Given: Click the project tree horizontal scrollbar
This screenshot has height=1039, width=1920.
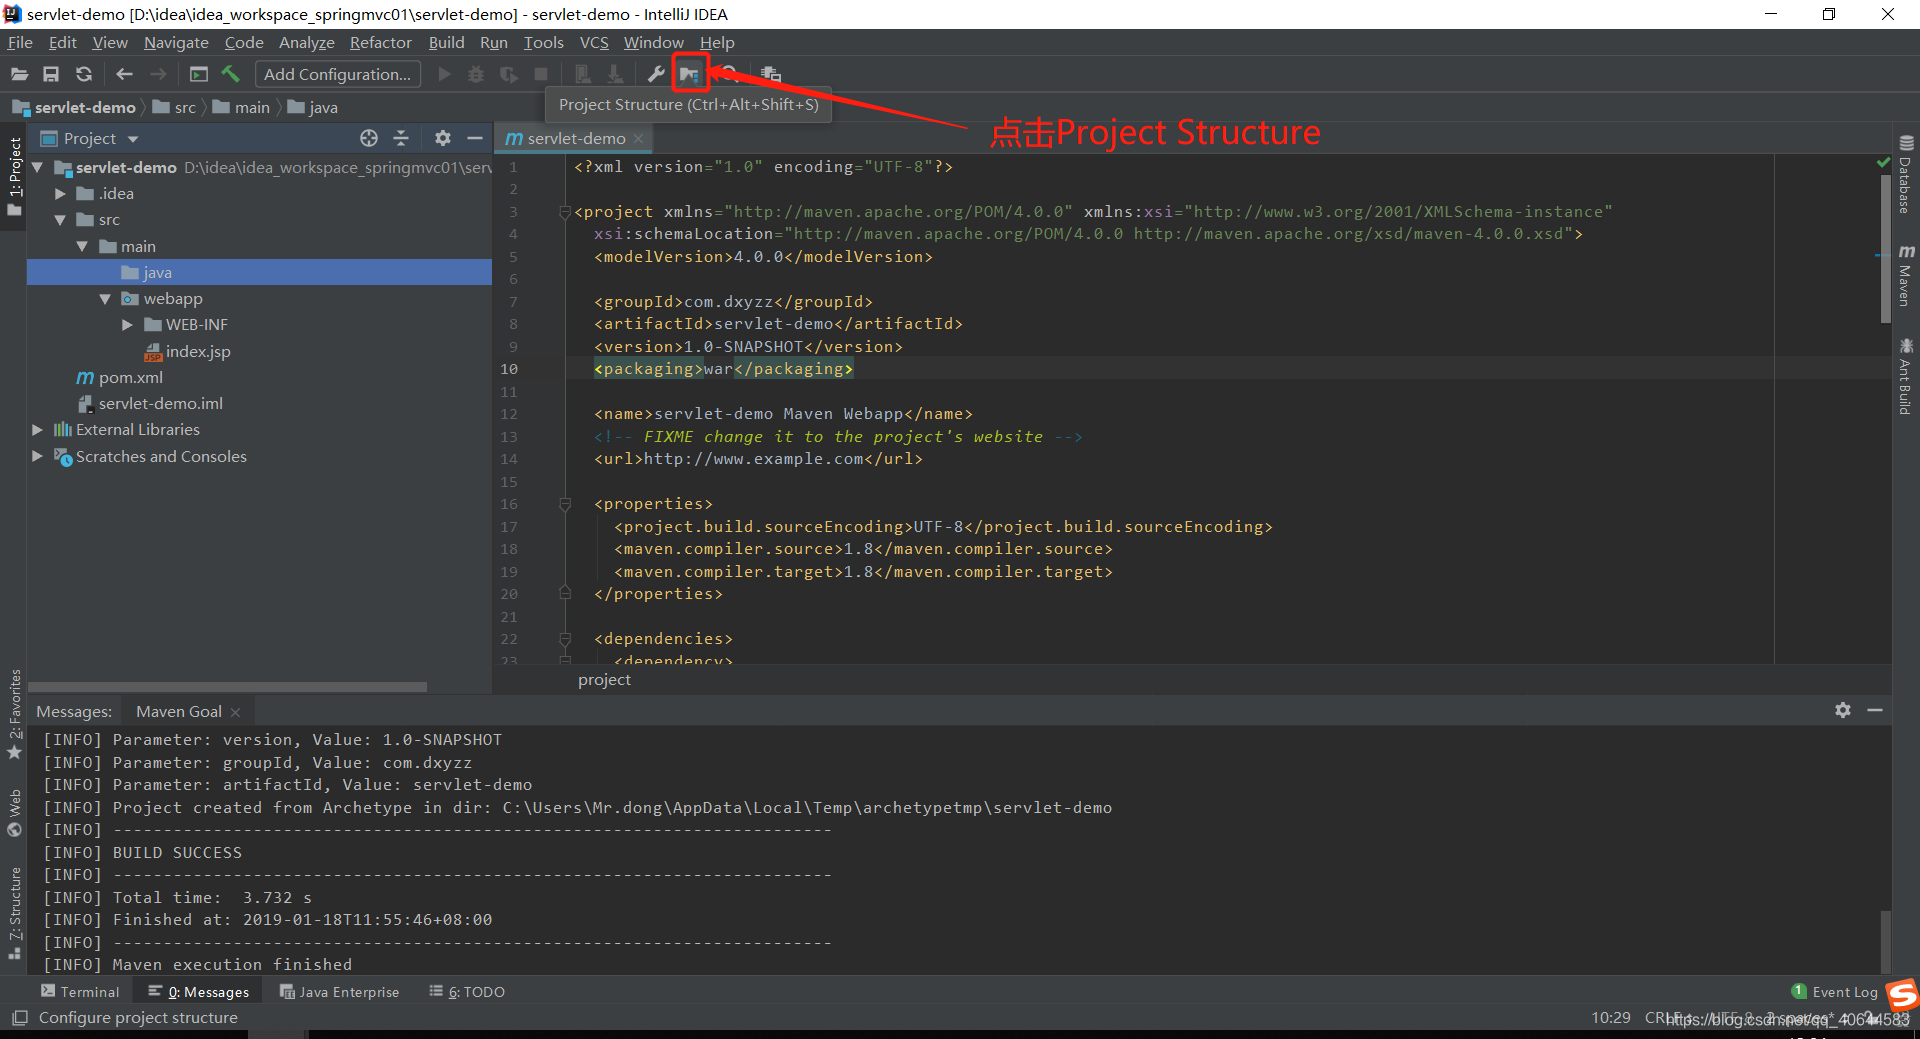Looking at the screenshot, I should 228,687.
